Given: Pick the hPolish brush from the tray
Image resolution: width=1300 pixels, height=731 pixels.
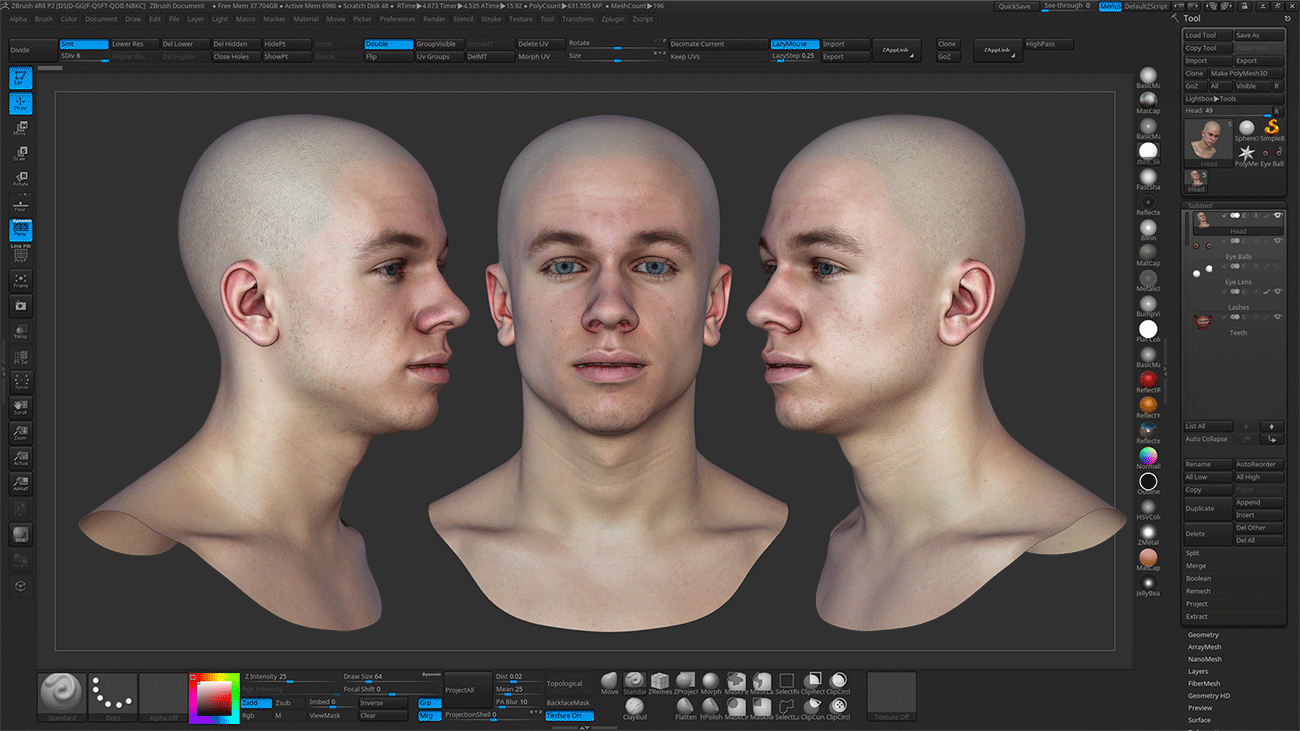Looking at the screenshot, I should pyautogui.click(x=711, y=707).
